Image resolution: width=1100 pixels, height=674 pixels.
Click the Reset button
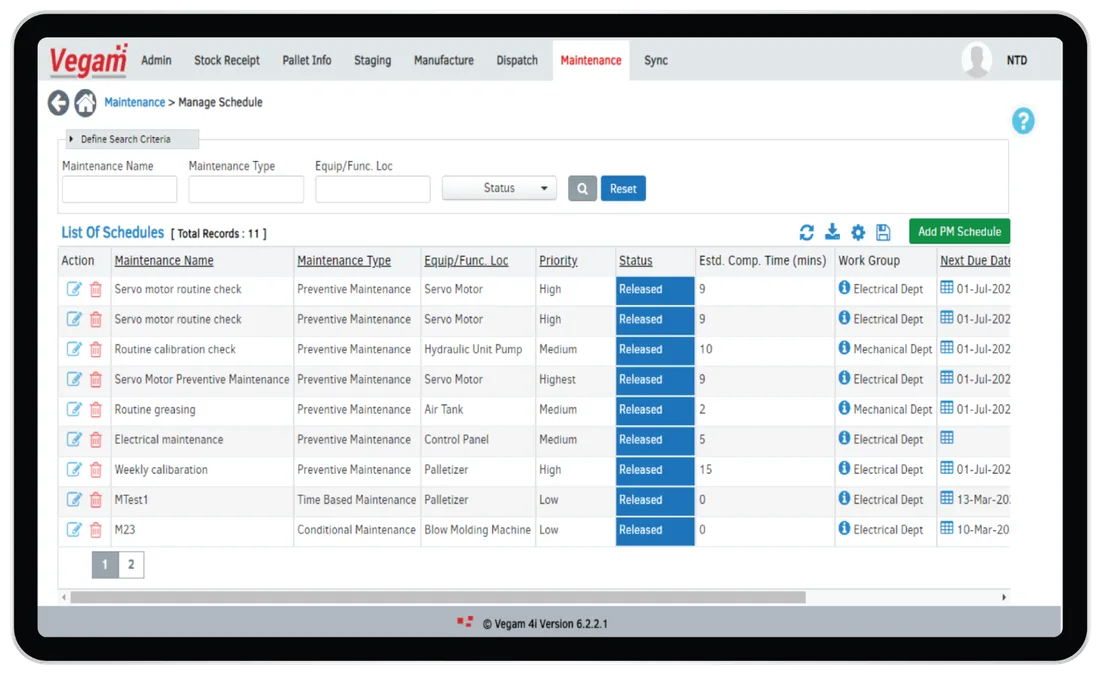tap(623, 189)
